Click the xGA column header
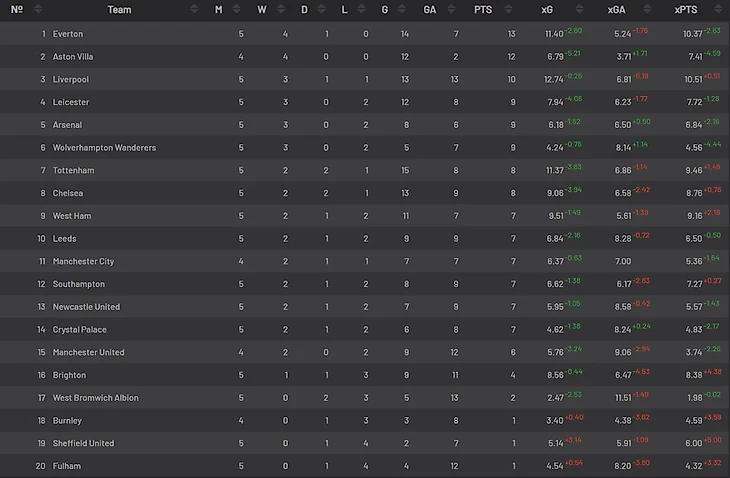Image resolution: width=730 pixels, height=478 pixels. tap(617, 10)
